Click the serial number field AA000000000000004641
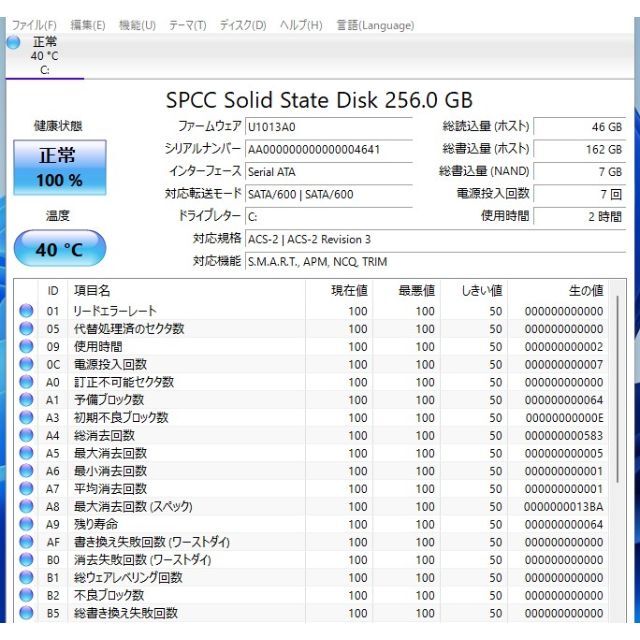 pyautogui.click(x=329, y=149)
